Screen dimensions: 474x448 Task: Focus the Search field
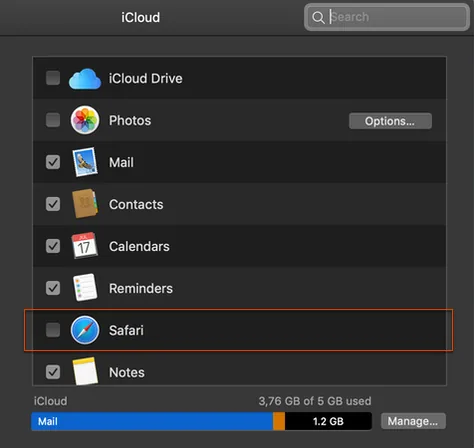coord(387,17)
